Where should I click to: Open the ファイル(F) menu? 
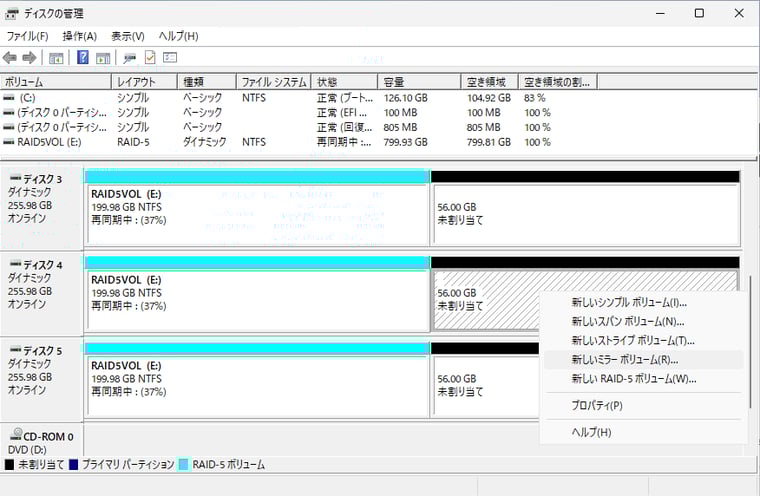(x=28, y=36)
